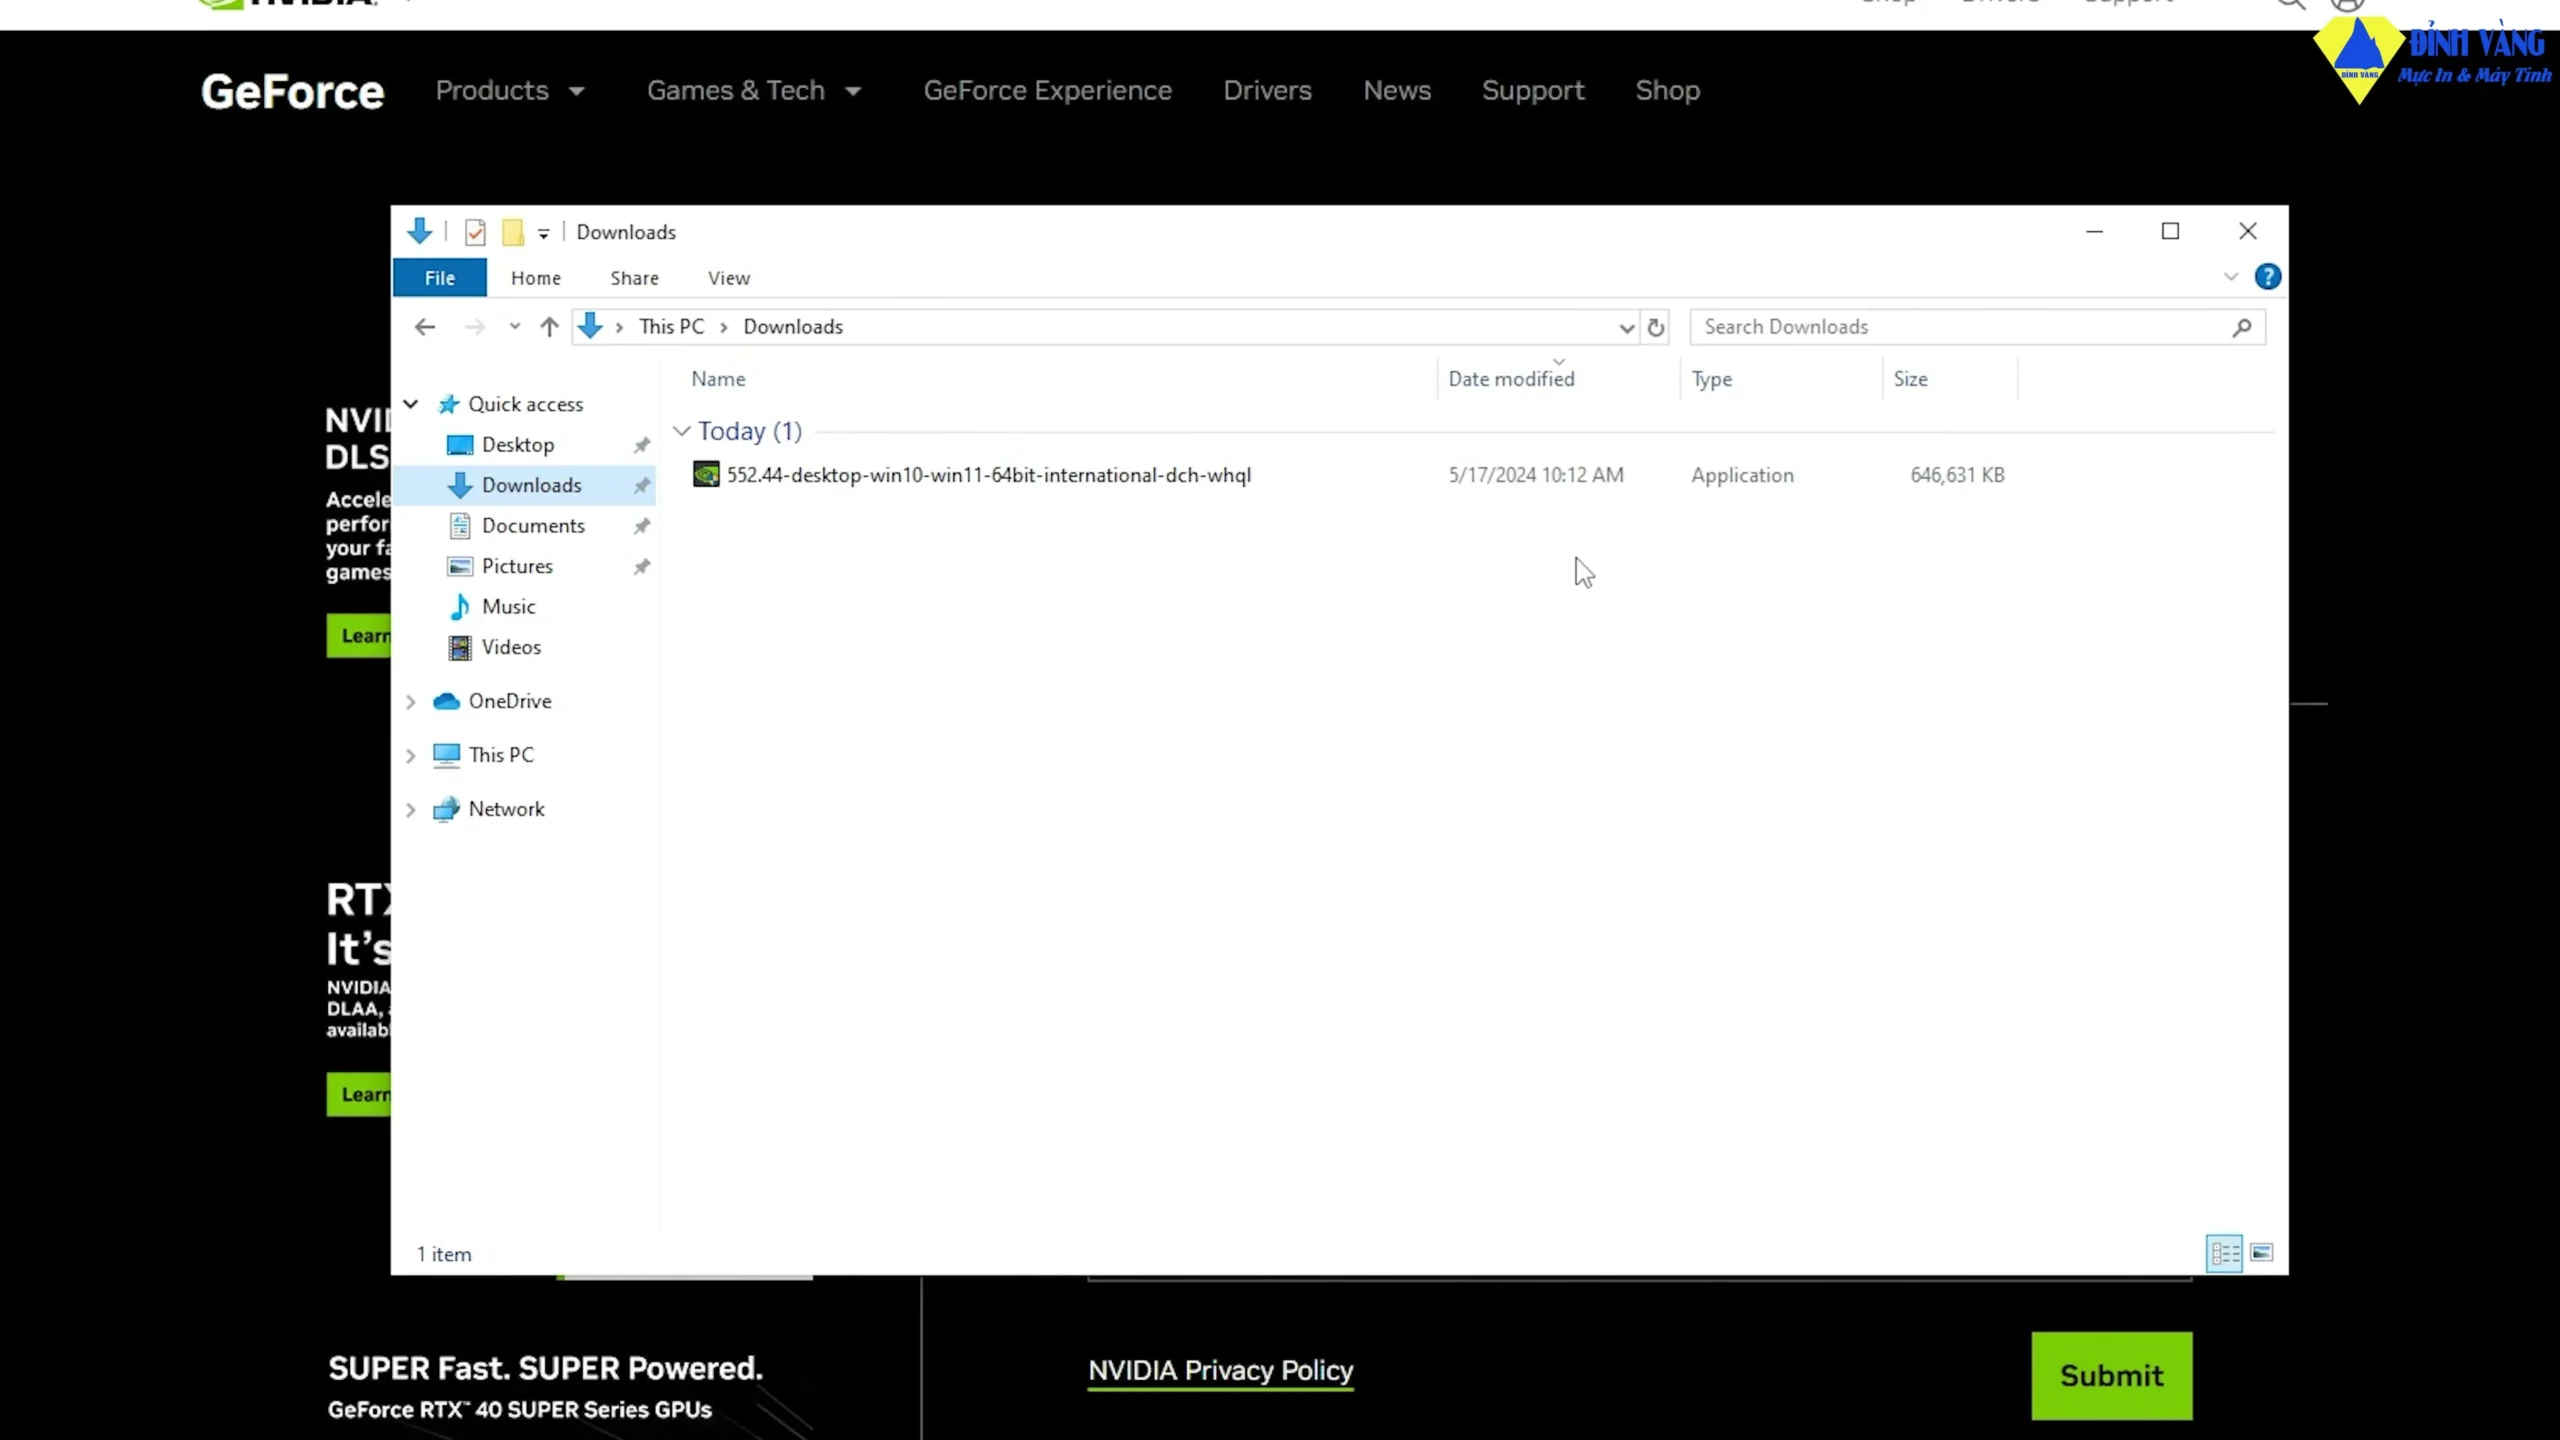Image resolution: width=2560 pixels, height=1440 pixels.
Task: Open Explorer Help with question mark icon
Action: pos(2268,277)
